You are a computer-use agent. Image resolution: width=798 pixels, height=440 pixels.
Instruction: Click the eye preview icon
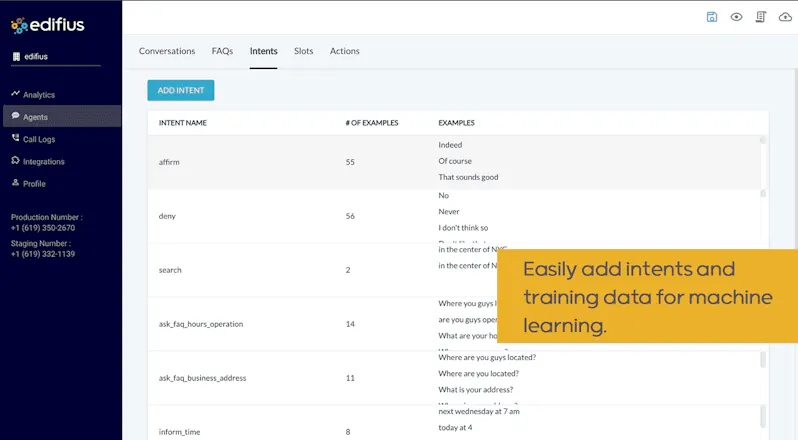click(x=736, y=17)
